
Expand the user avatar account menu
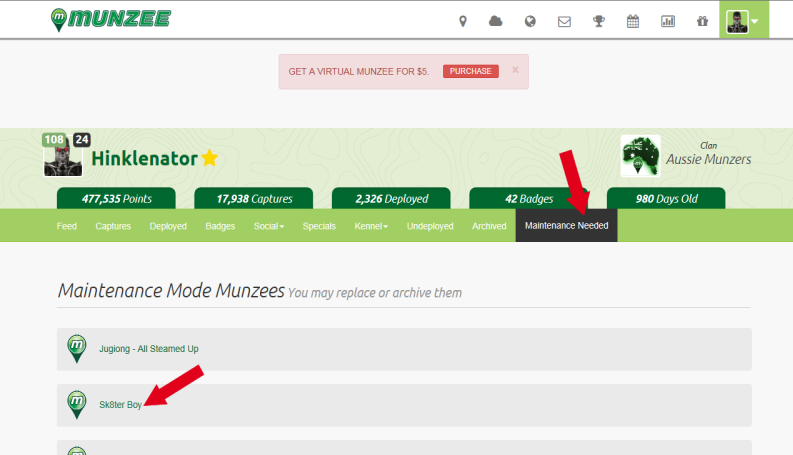click(x=744, y=20)
